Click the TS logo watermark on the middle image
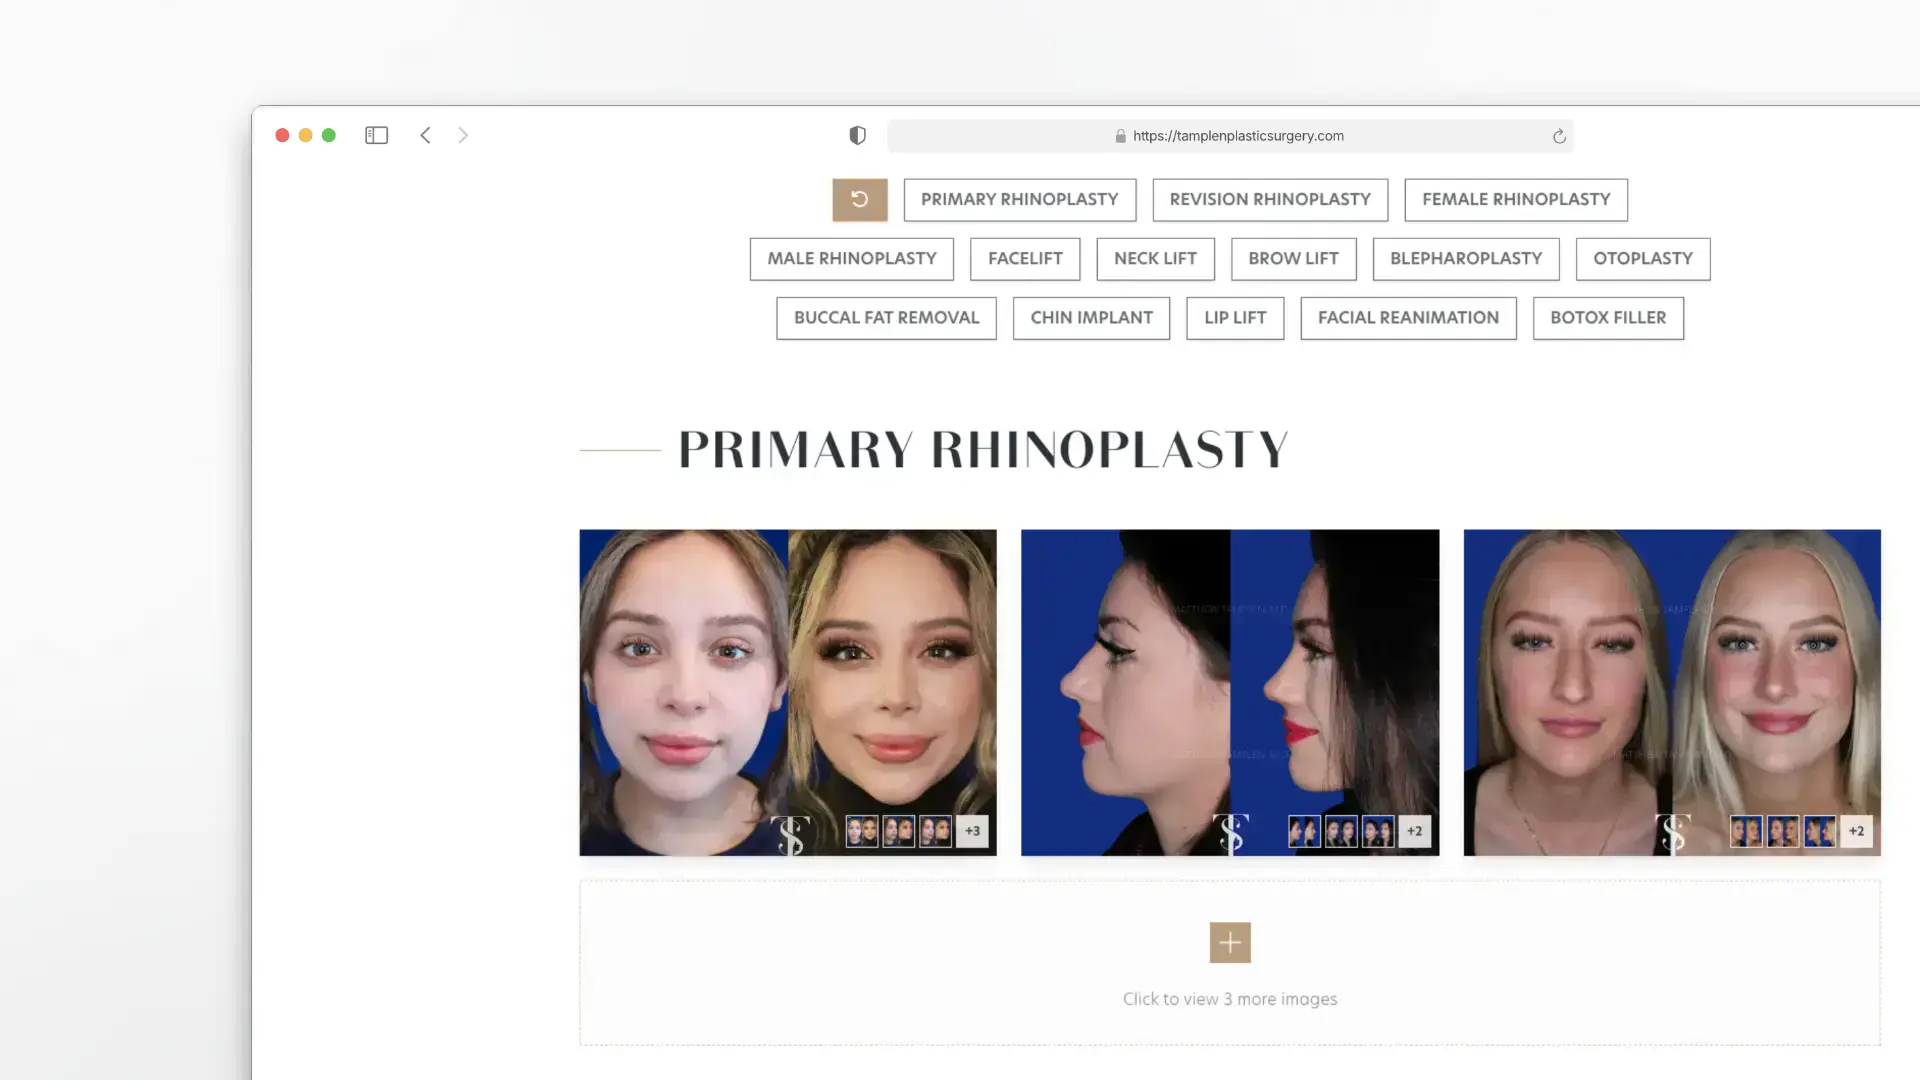The width and height of the screenshot is (1920, 1080). click(1231, 833)
